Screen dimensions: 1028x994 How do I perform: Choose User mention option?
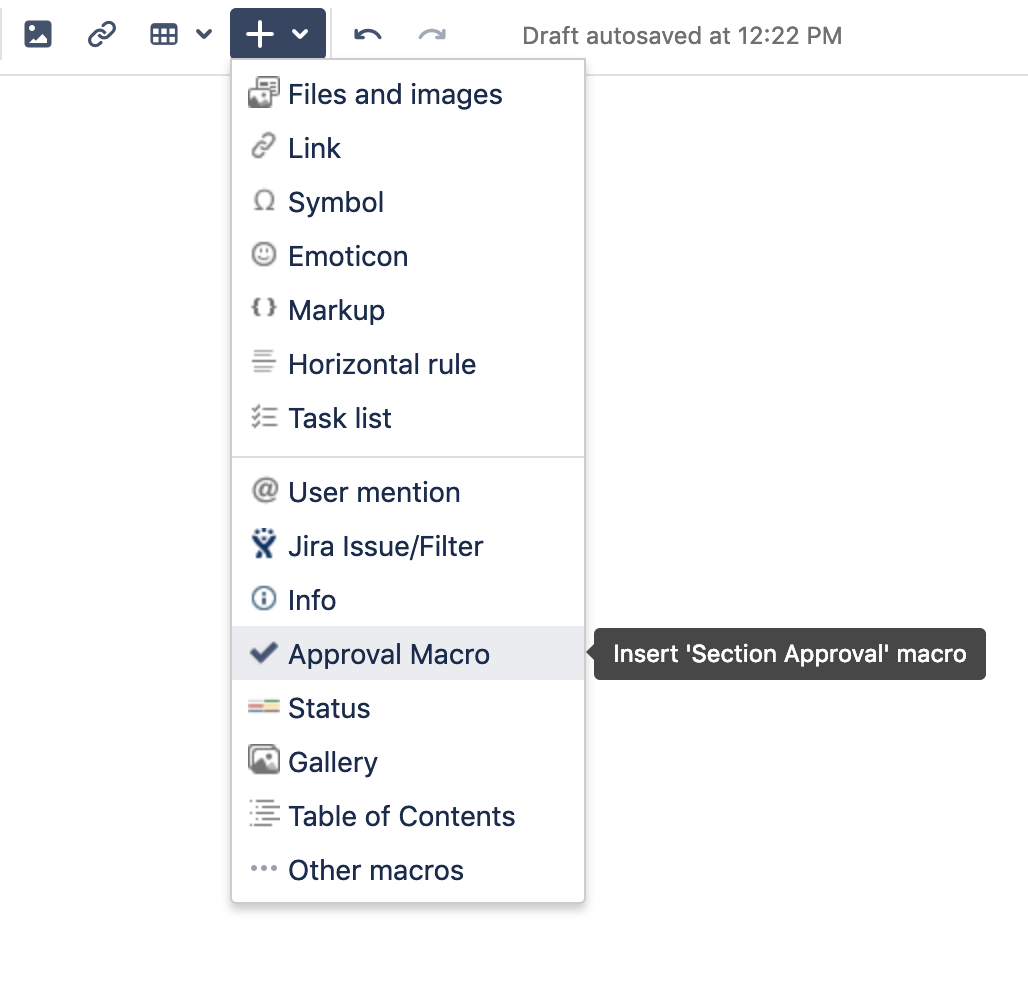373,492
